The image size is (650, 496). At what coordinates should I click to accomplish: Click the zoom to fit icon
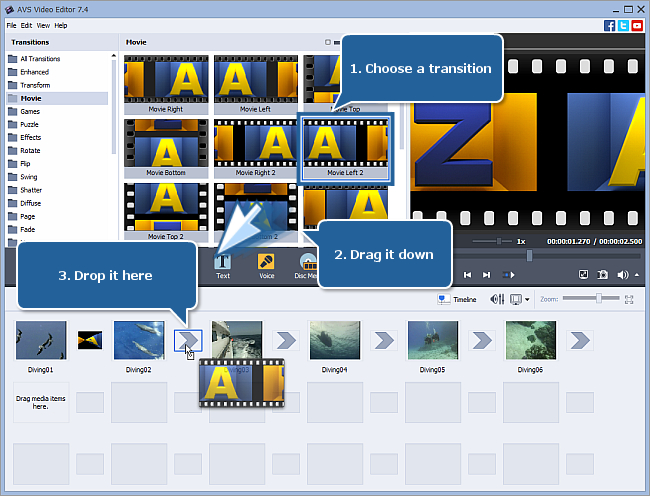629,299
